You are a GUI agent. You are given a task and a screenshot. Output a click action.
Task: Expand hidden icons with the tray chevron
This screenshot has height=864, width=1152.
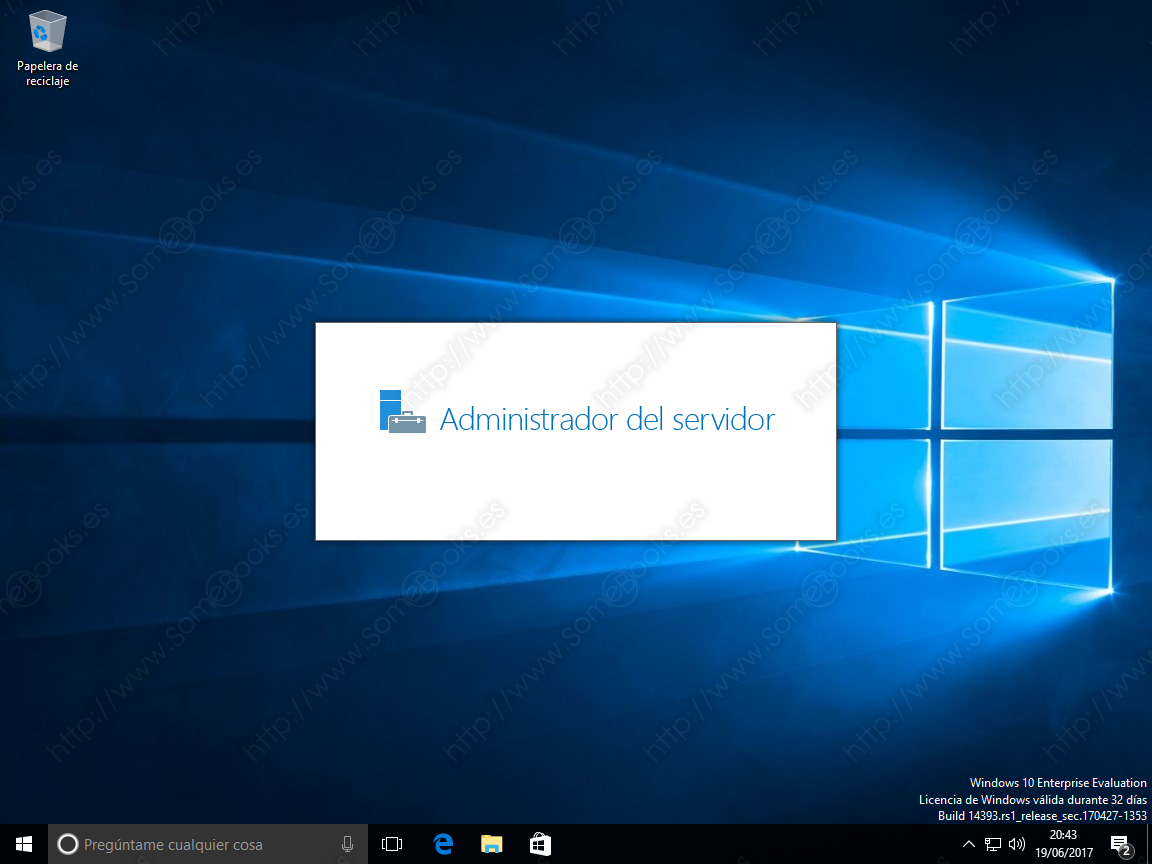[968, 845]
